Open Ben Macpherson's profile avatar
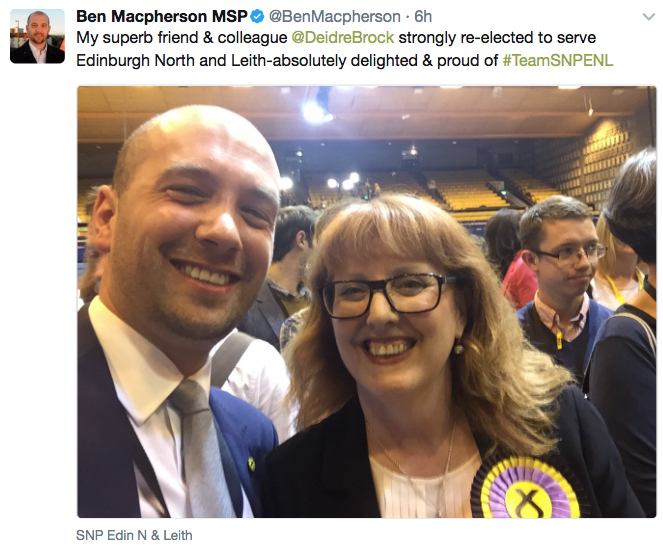The image size is (663, 547). (37, 36)
